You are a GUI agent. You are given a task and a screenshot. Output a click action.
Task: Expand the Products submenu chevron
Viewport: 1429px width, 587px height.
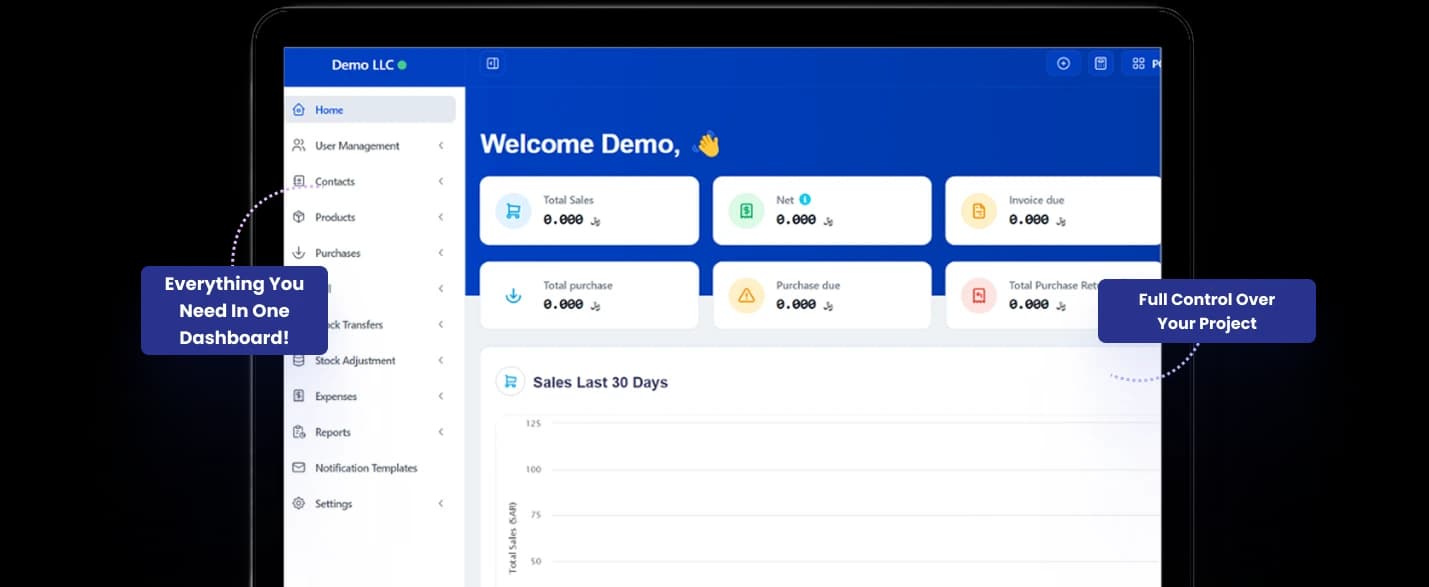tap(441, 217)
